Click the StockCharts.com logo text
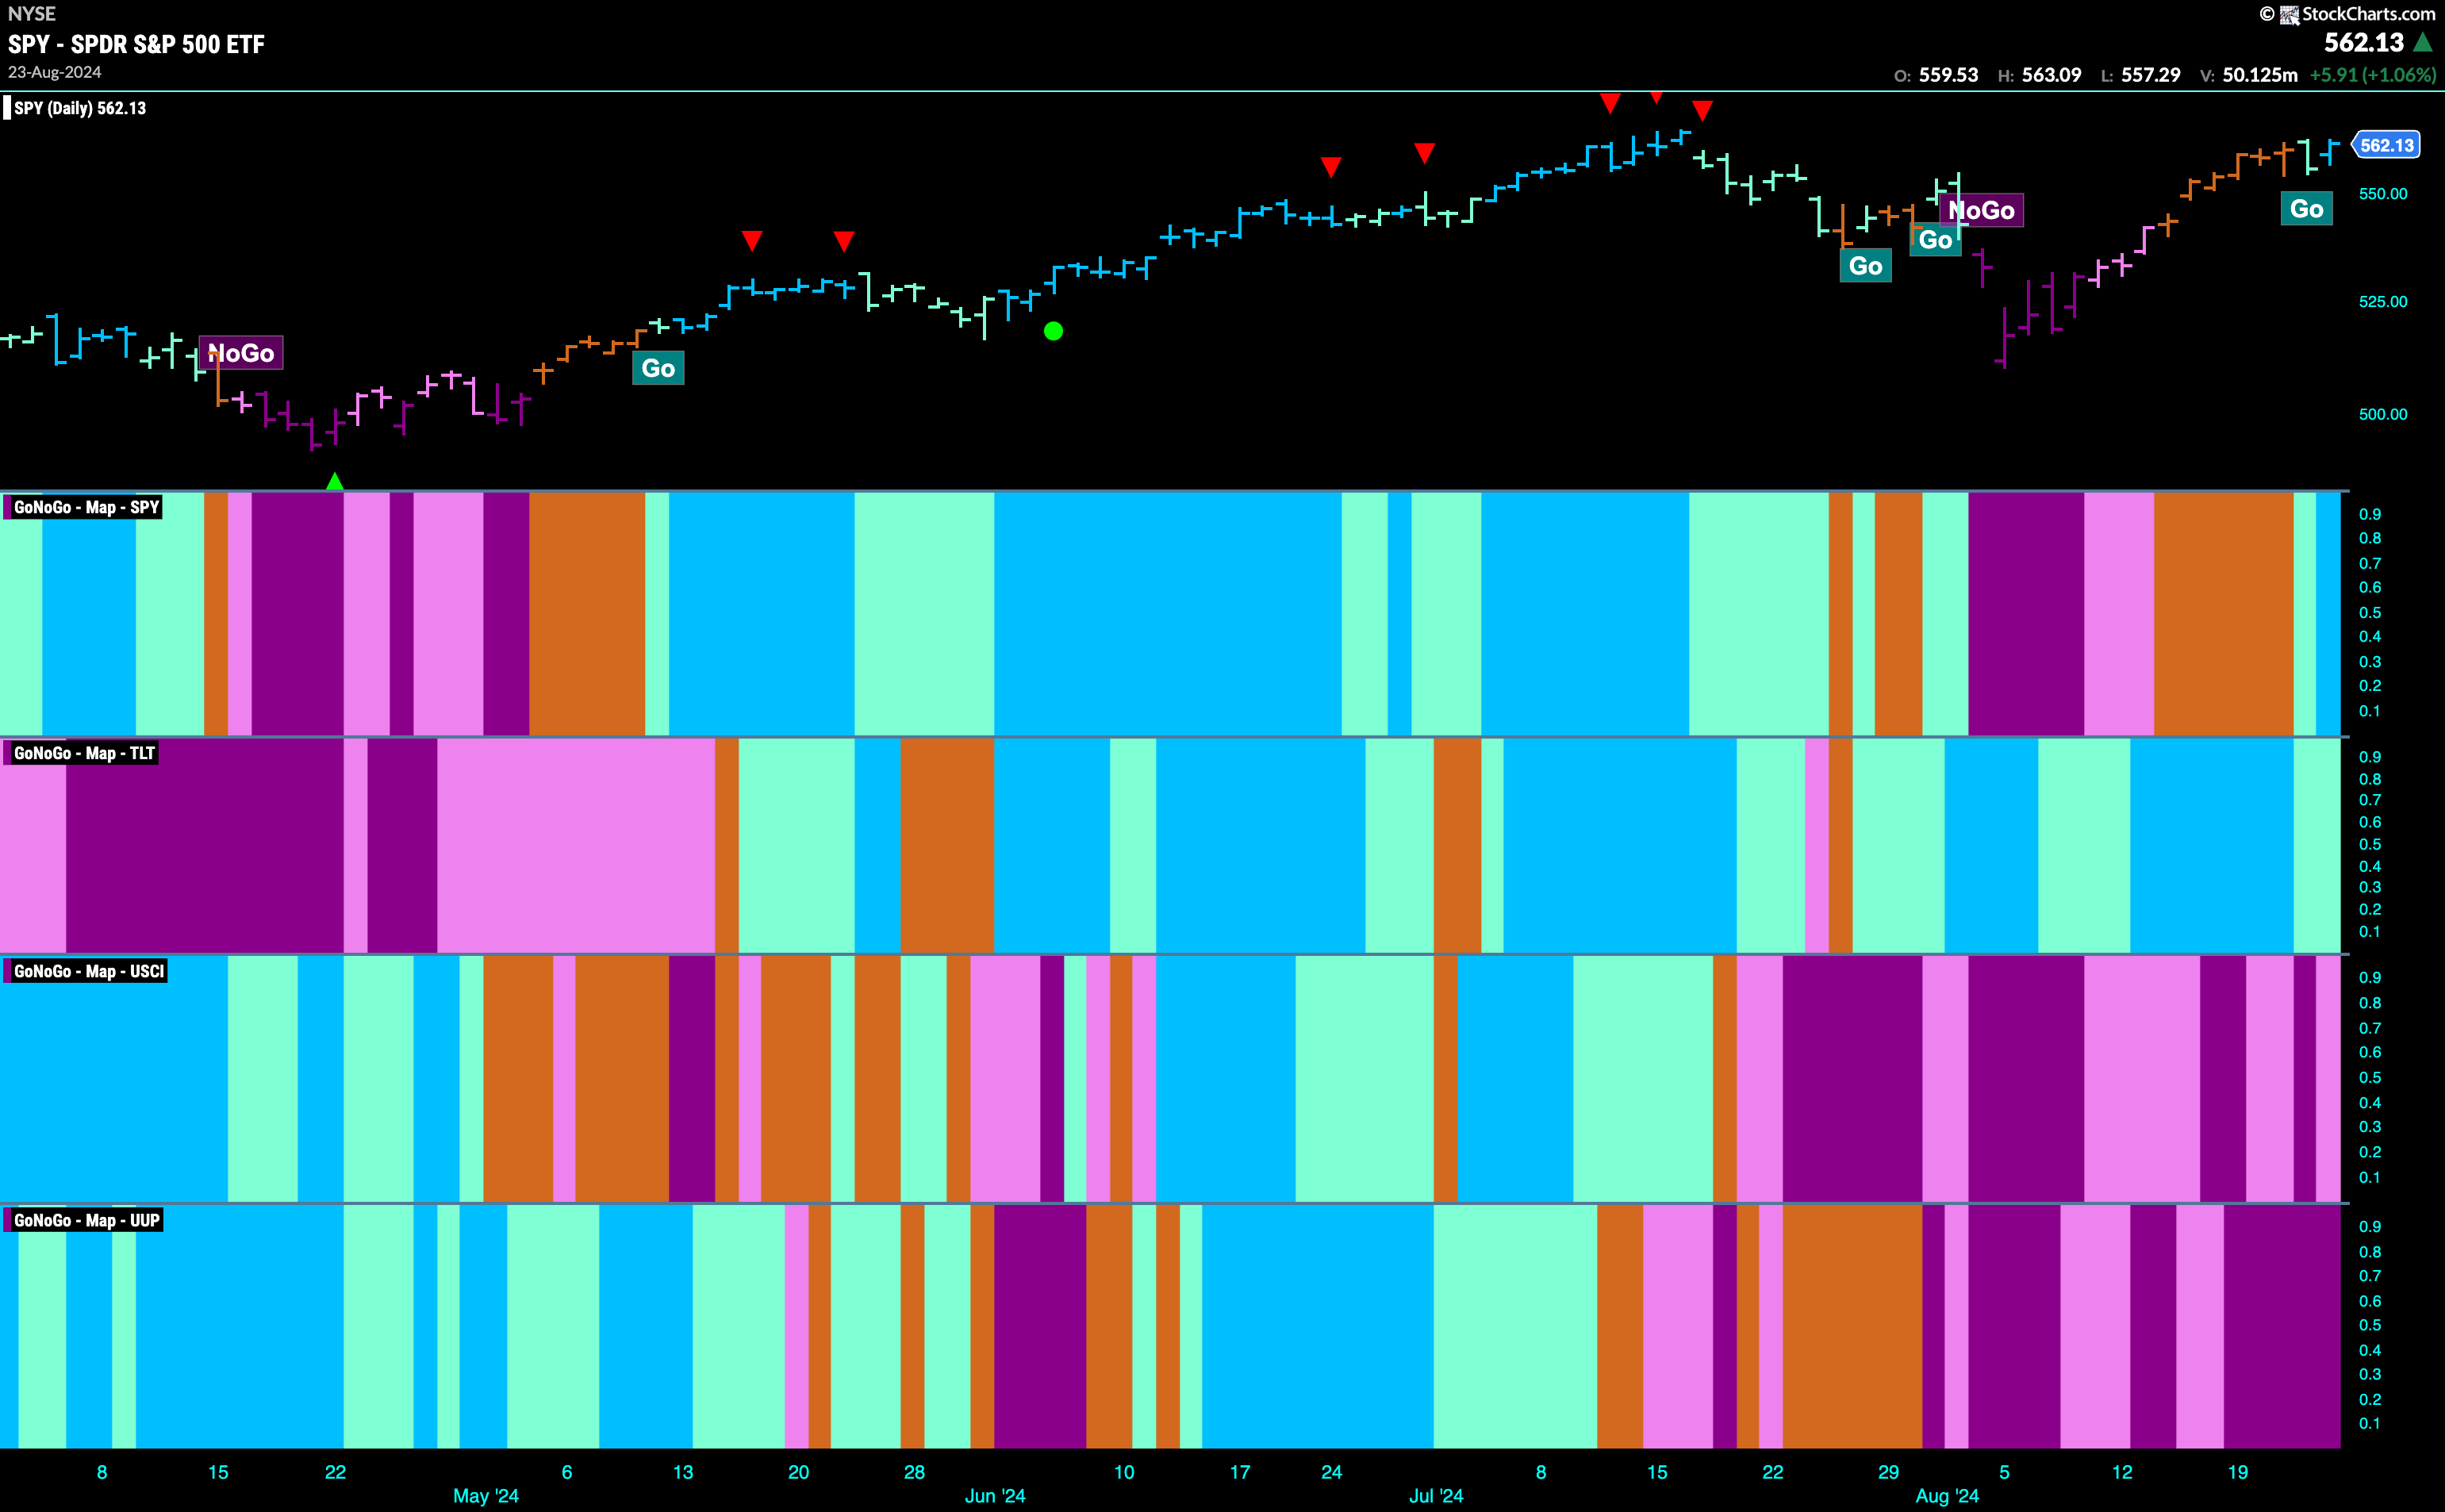Screen dimensions: 2445x1512 (2368, 14)
